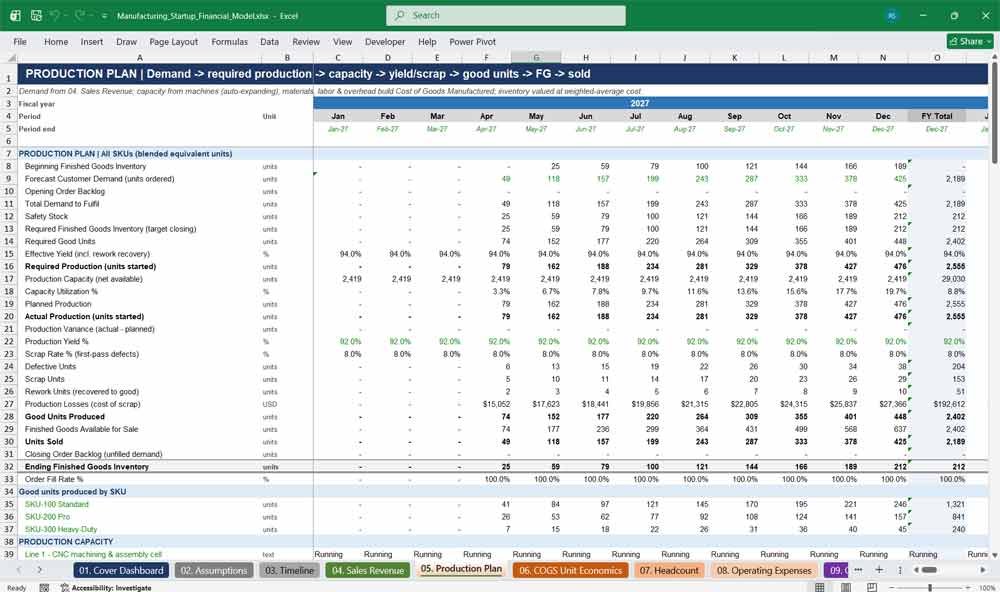Select row 32 header

(9, 466)
